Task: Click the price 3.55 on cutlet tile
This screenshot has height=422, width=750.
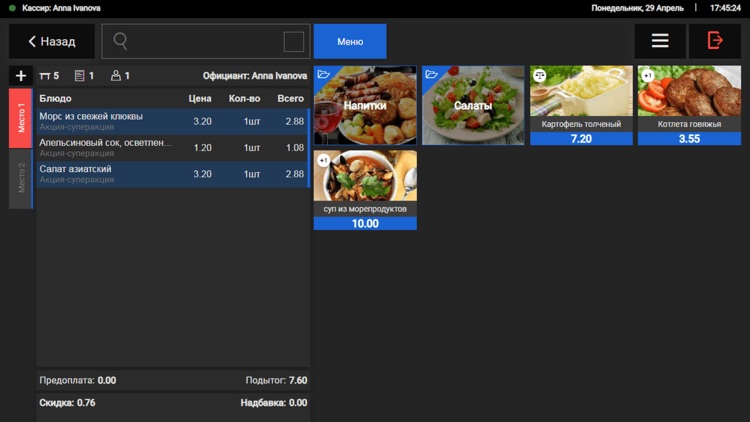Action: point(689,139)
